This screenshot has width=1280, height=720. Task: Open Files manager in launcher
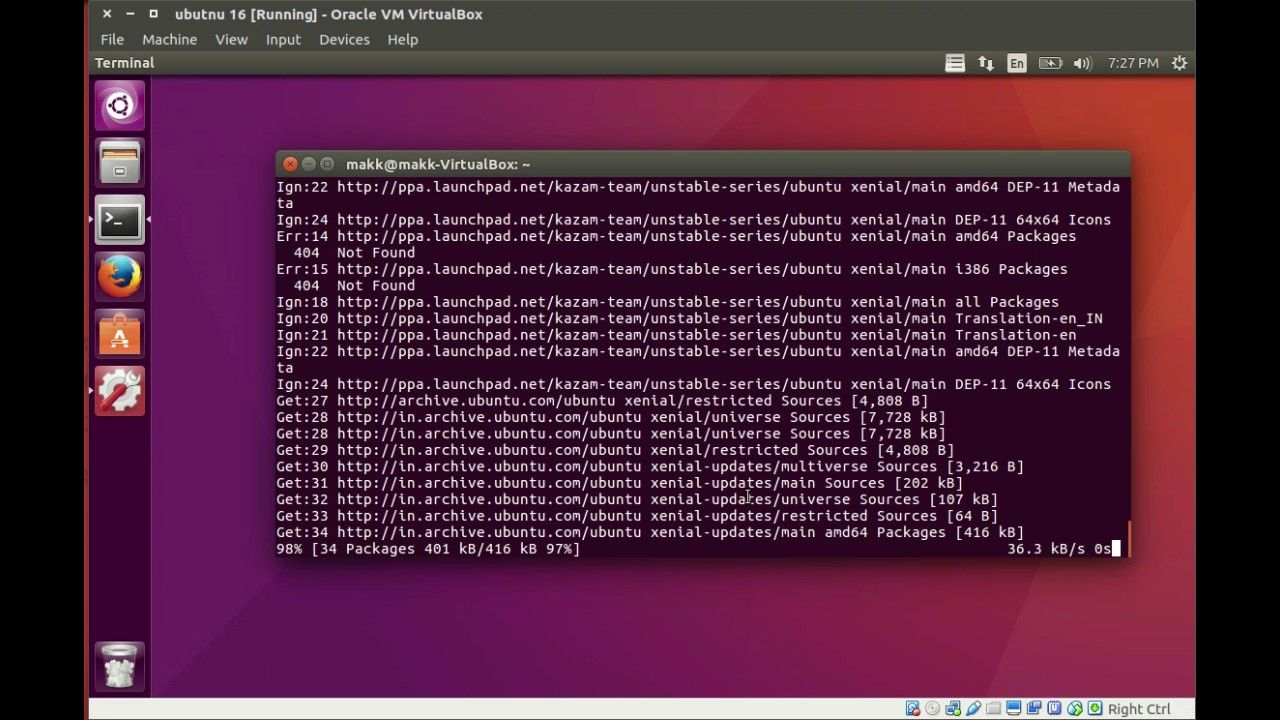tap(119, 162)
